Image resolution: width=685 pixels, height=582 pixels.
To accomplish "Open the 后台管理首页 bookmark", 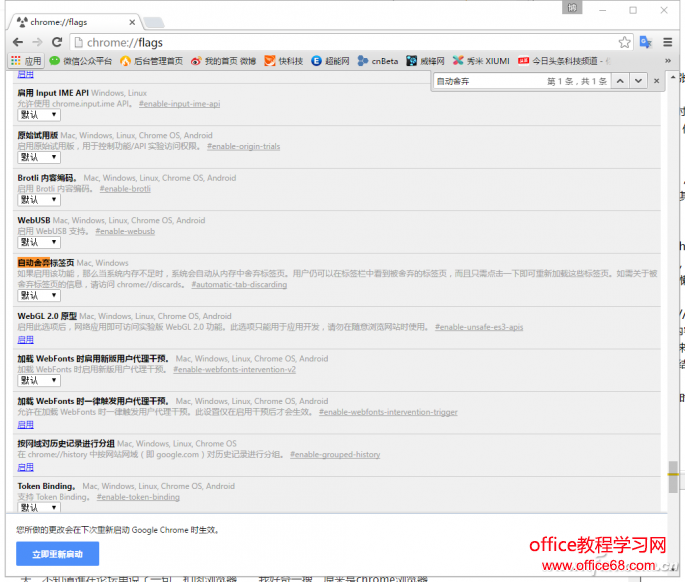I will [152, 61].
